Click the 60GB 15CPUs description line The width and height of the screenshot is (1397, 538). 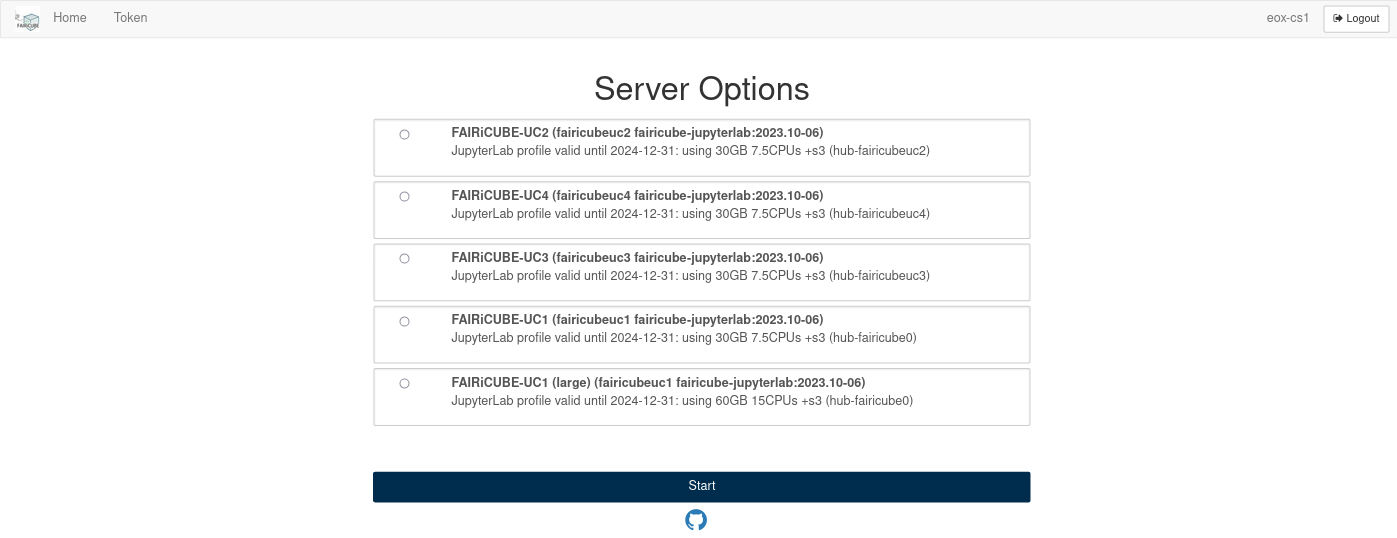[682, 401]
